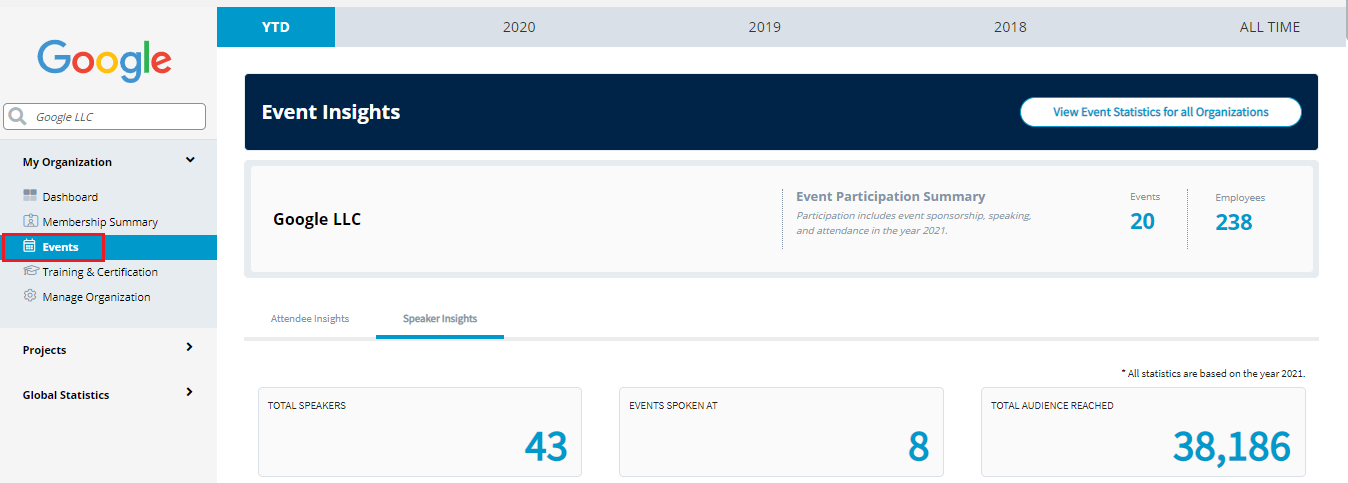The height and width of the screenshot is (483, 1348).
Task: Collapse the My Organization section chevron
Action: tap(190, 160)
